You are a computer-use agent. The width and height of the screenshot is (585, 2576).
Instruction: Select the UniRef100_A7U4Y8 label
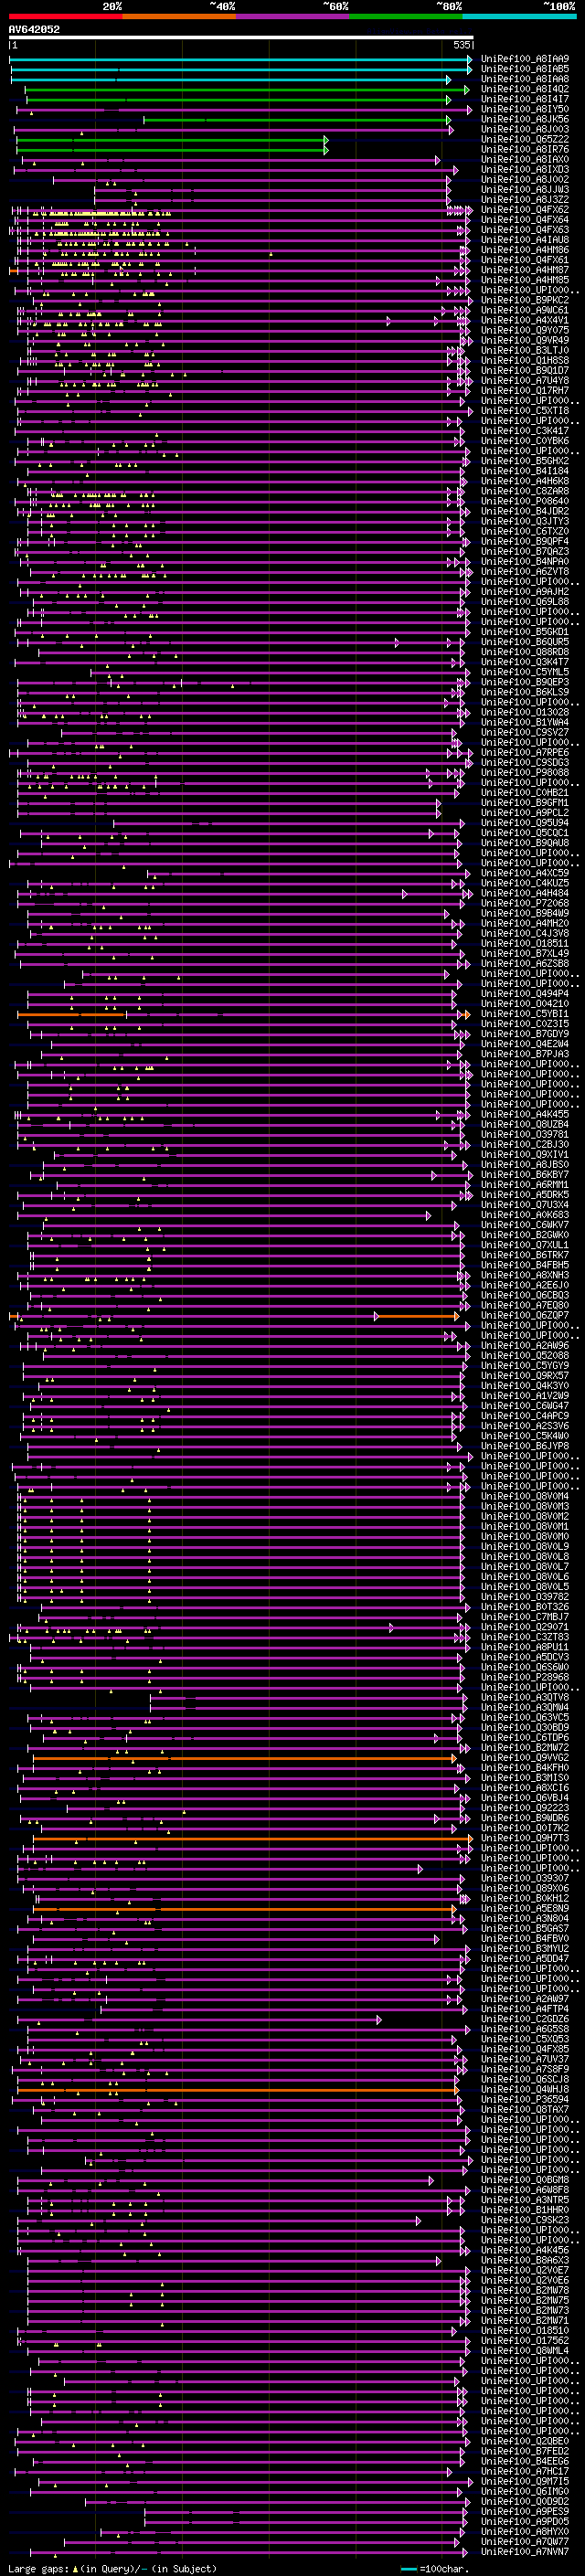tap(525, 381)
